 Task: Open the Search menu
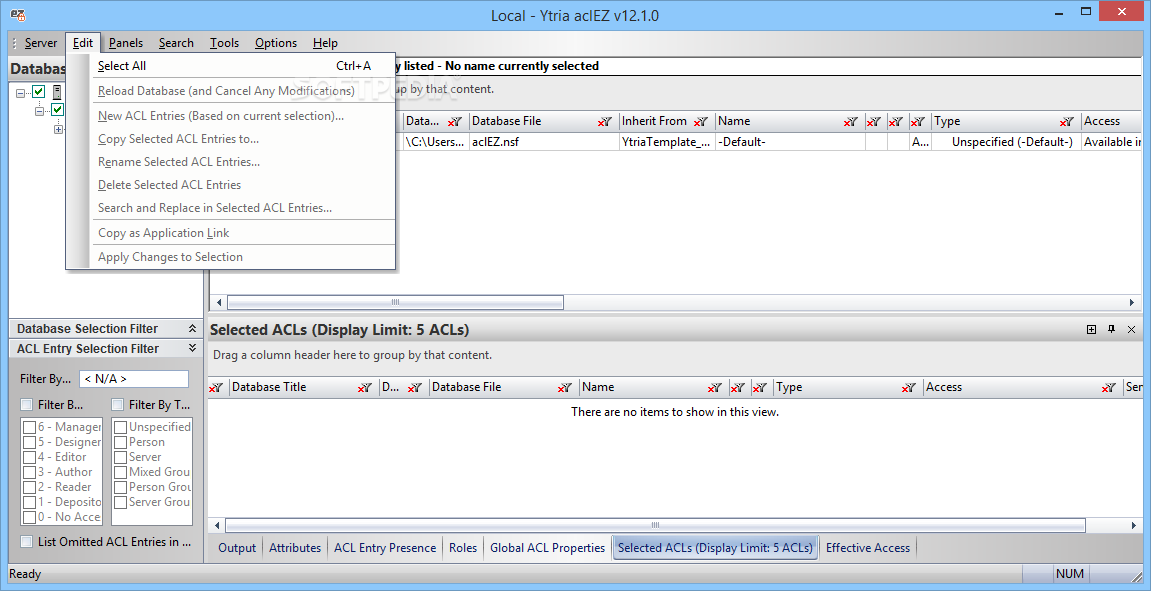[x=176, y=43]
